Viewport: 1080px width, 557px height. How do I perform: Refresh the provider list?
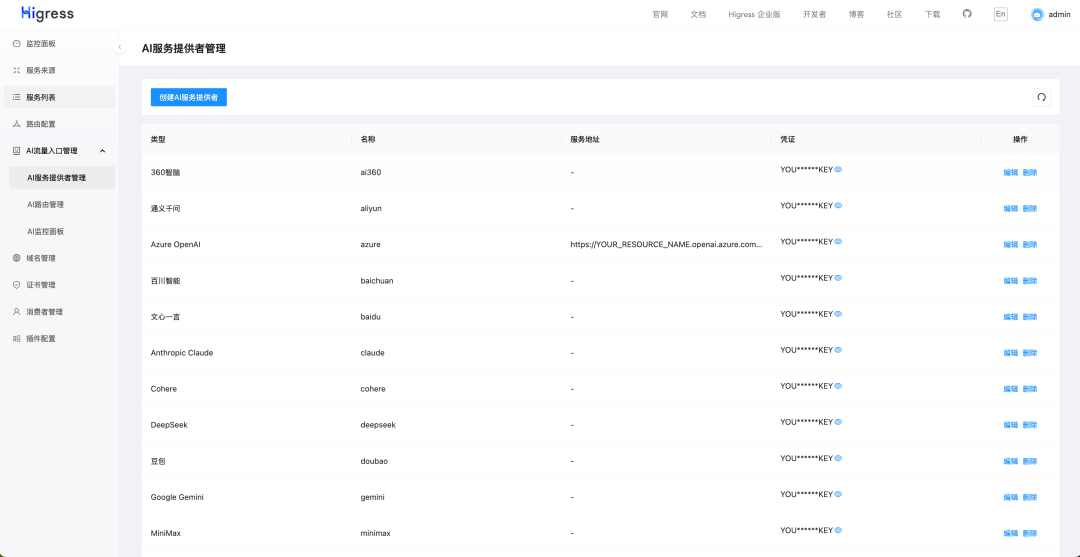1041,97
